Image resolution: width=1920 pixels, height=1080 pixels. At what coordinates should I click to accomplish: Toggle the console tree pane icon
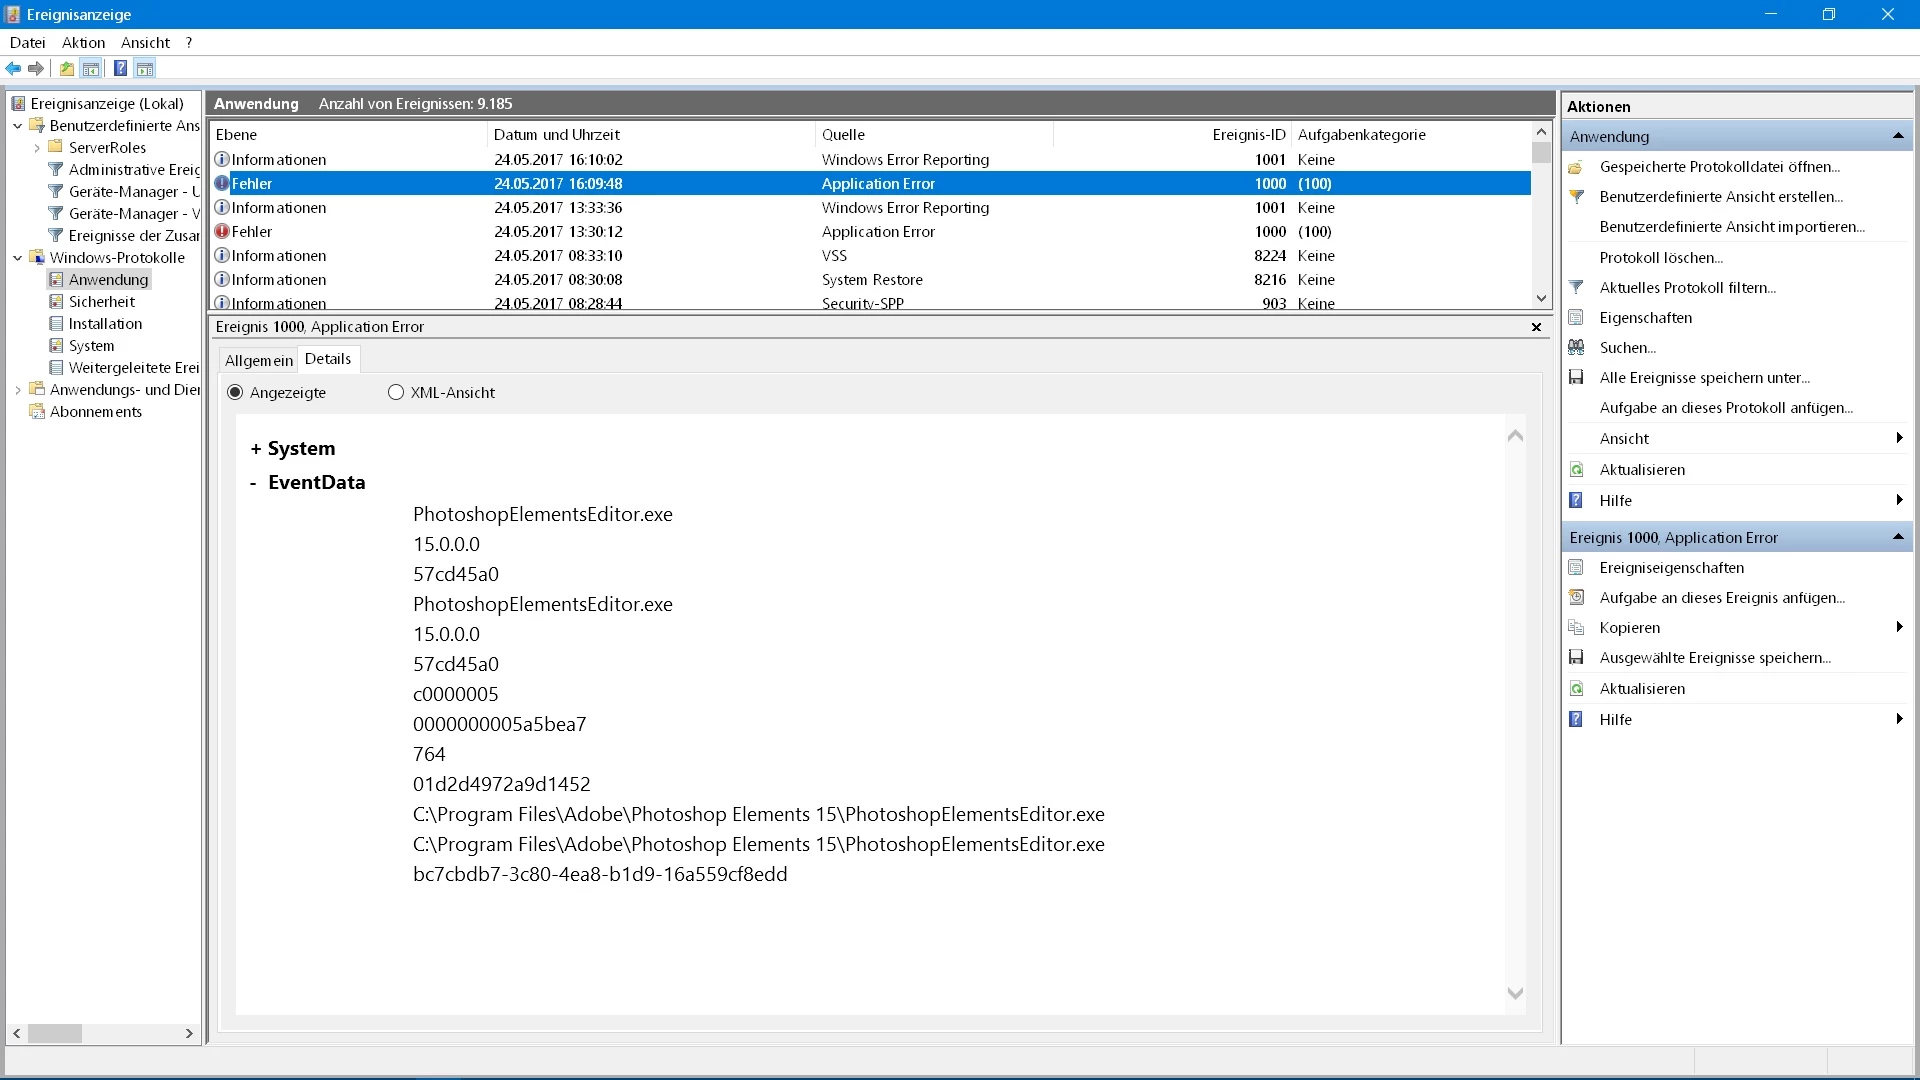[x=91, y=68]
